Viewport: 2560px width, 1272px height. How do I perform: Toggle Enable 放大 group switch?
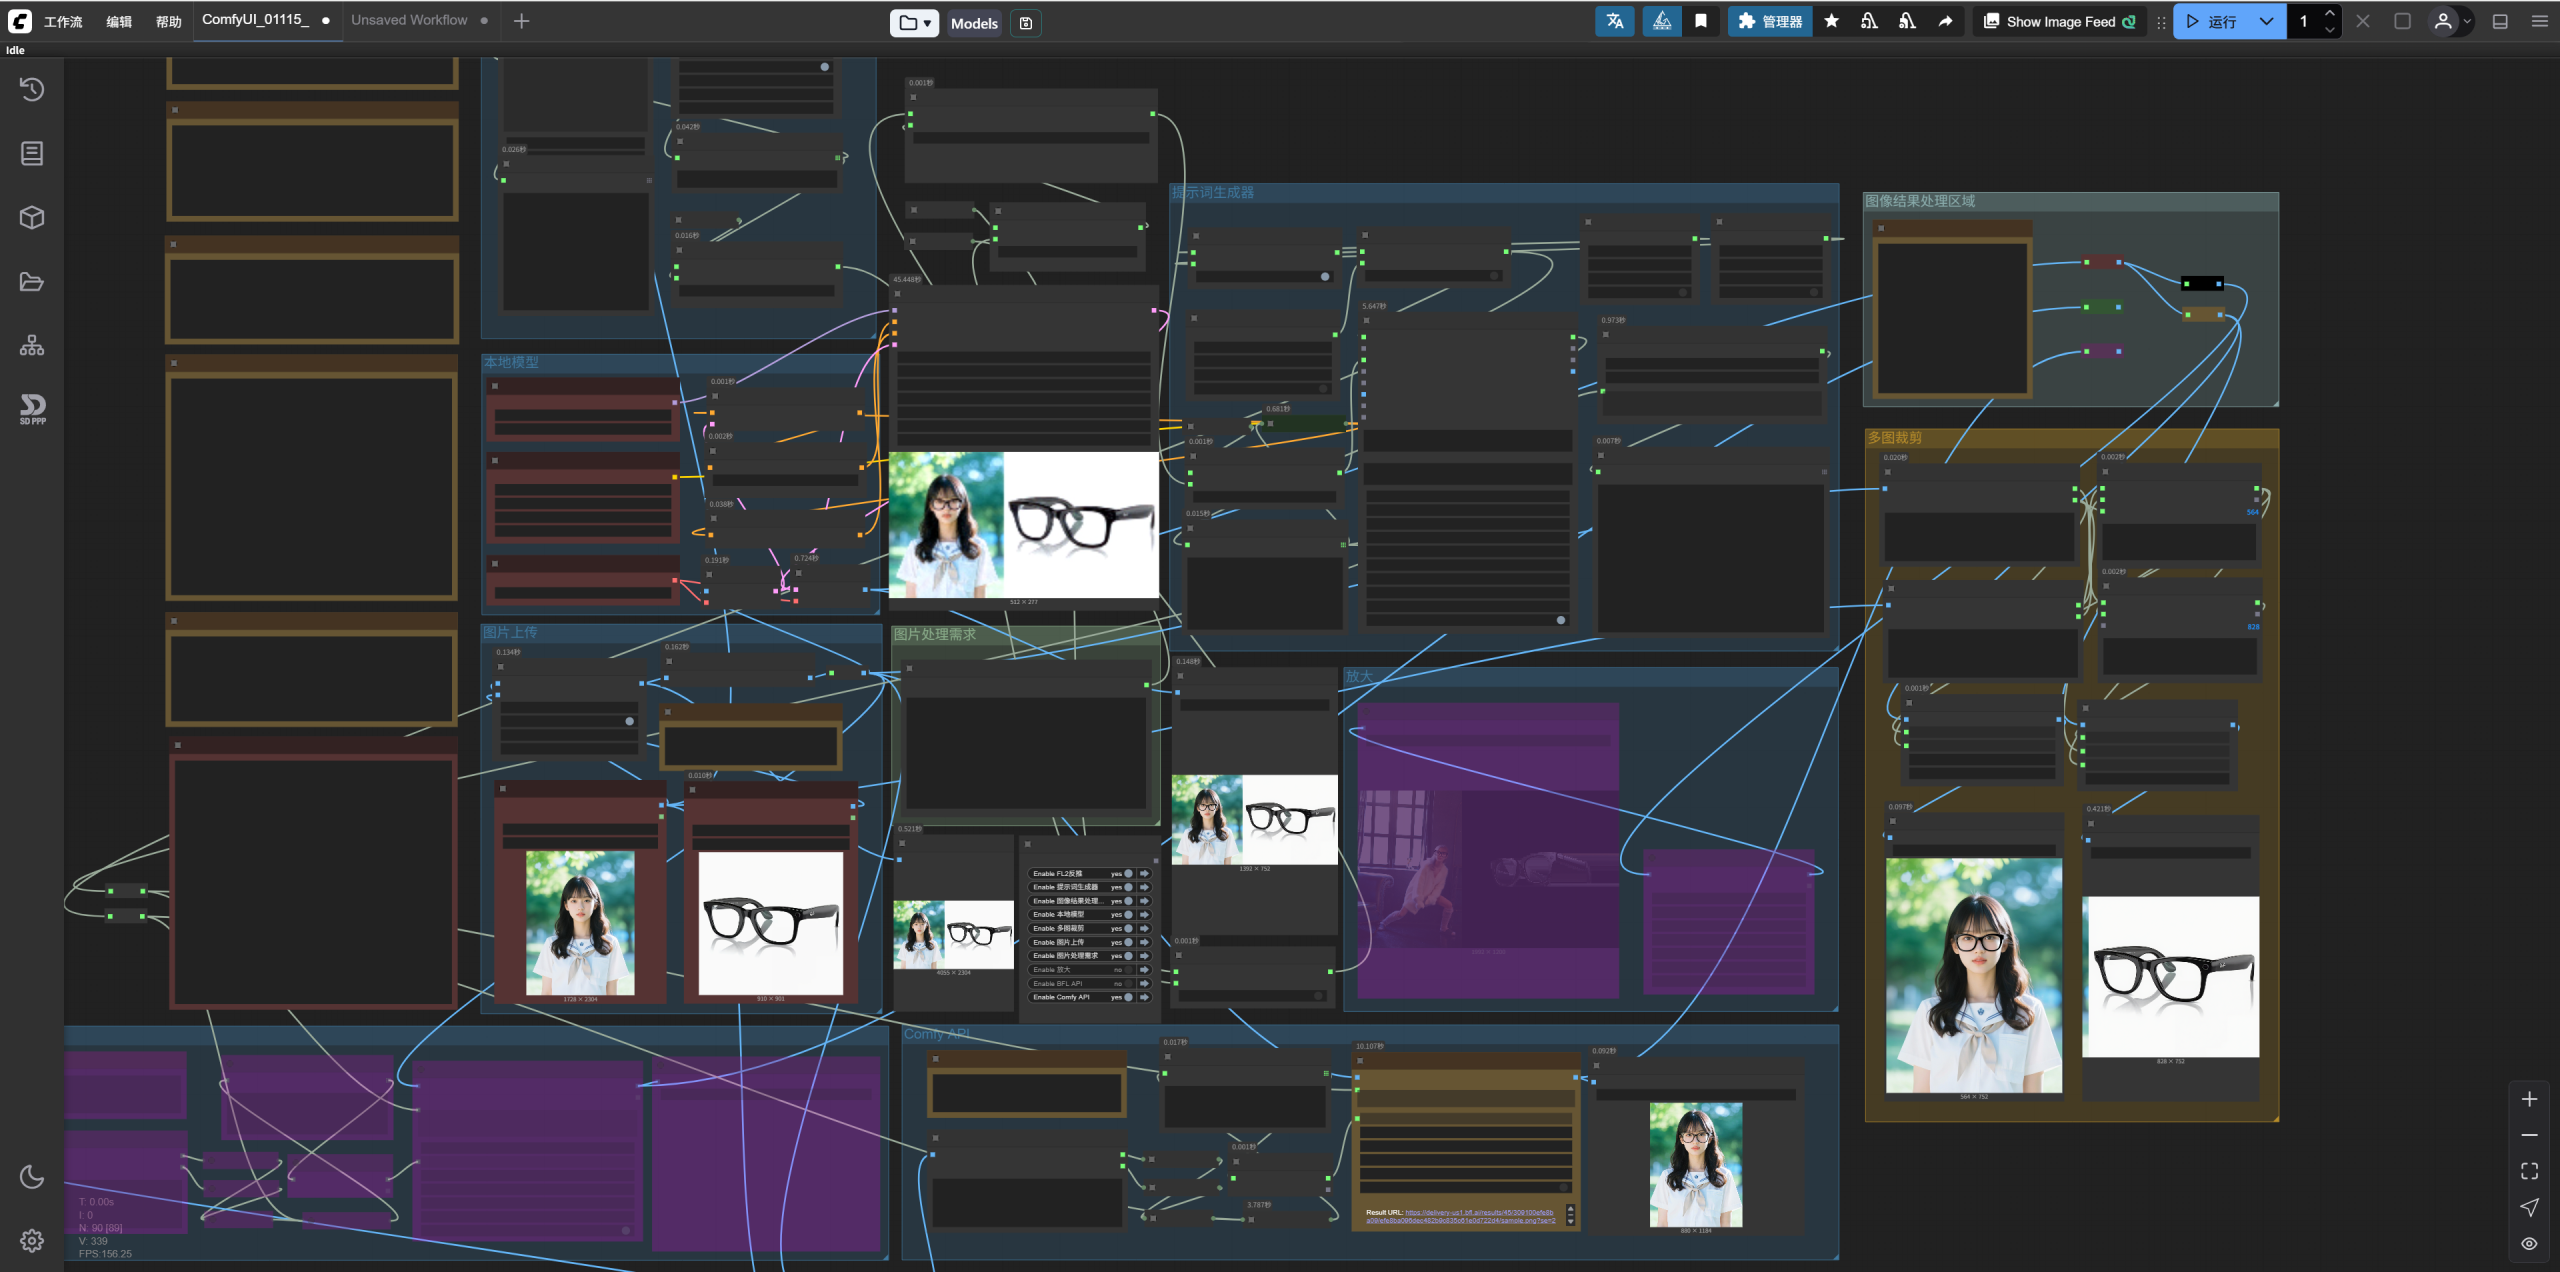pos(1128,969)
